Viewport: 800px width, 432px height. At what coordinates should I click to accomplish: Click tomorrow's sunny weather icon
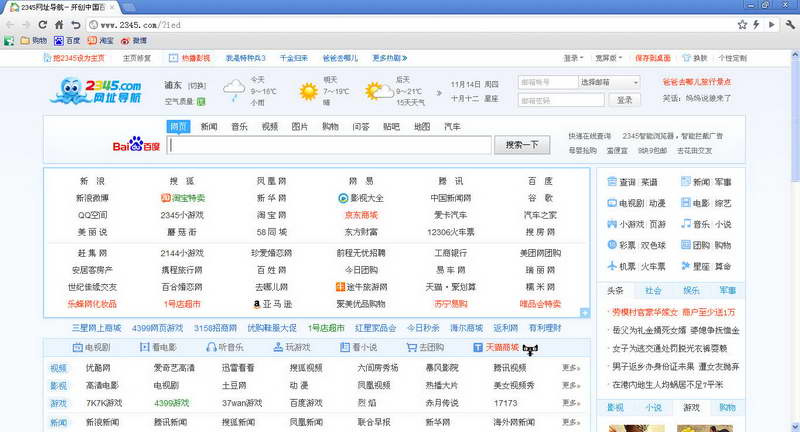[x=309, y=91]
